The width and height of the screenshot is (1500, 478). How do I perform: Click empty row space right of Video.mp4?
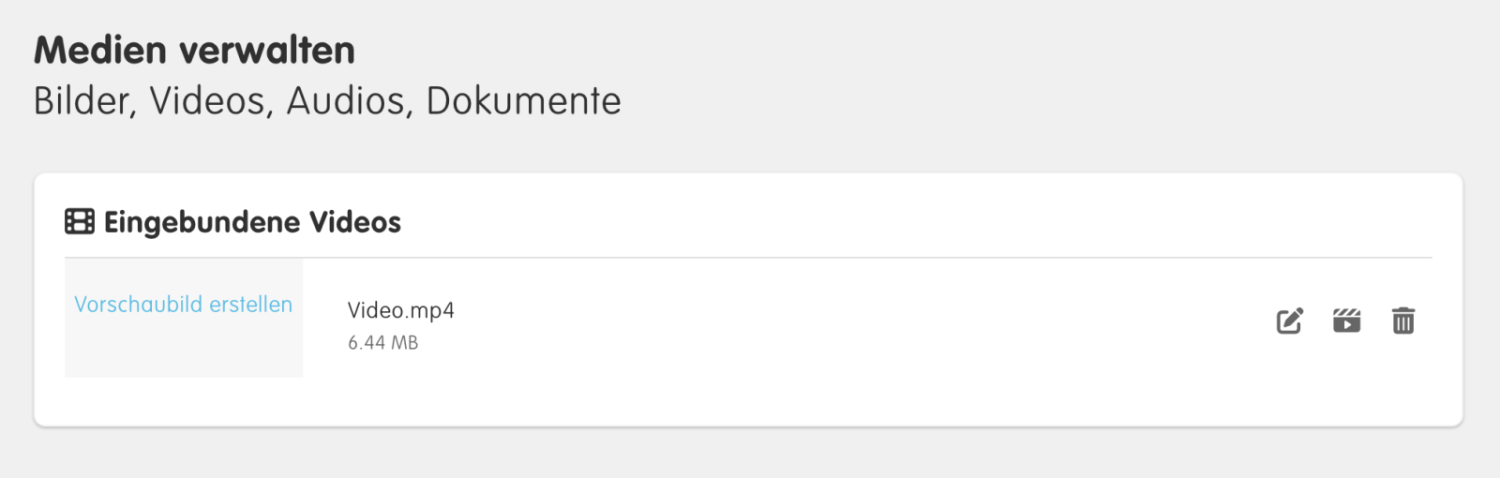860,320
